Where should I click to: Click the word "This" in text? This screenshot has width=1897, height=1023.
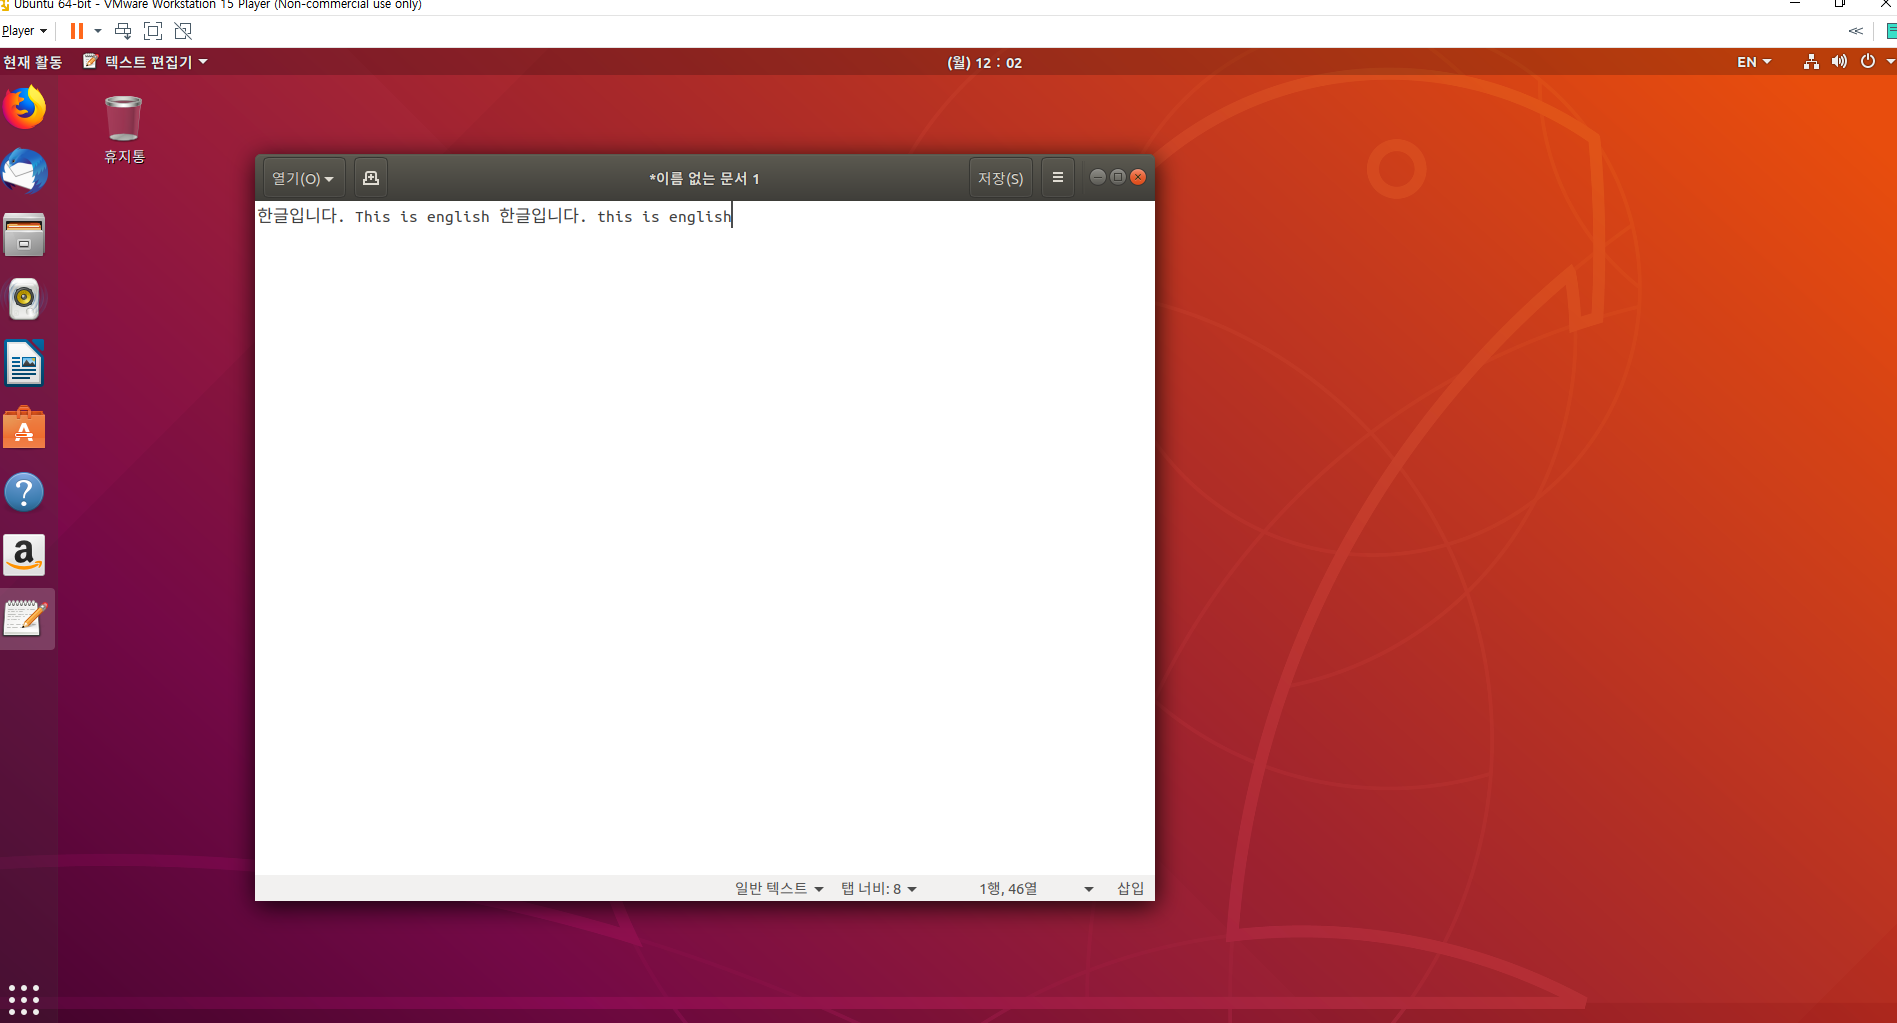(372, 216)
